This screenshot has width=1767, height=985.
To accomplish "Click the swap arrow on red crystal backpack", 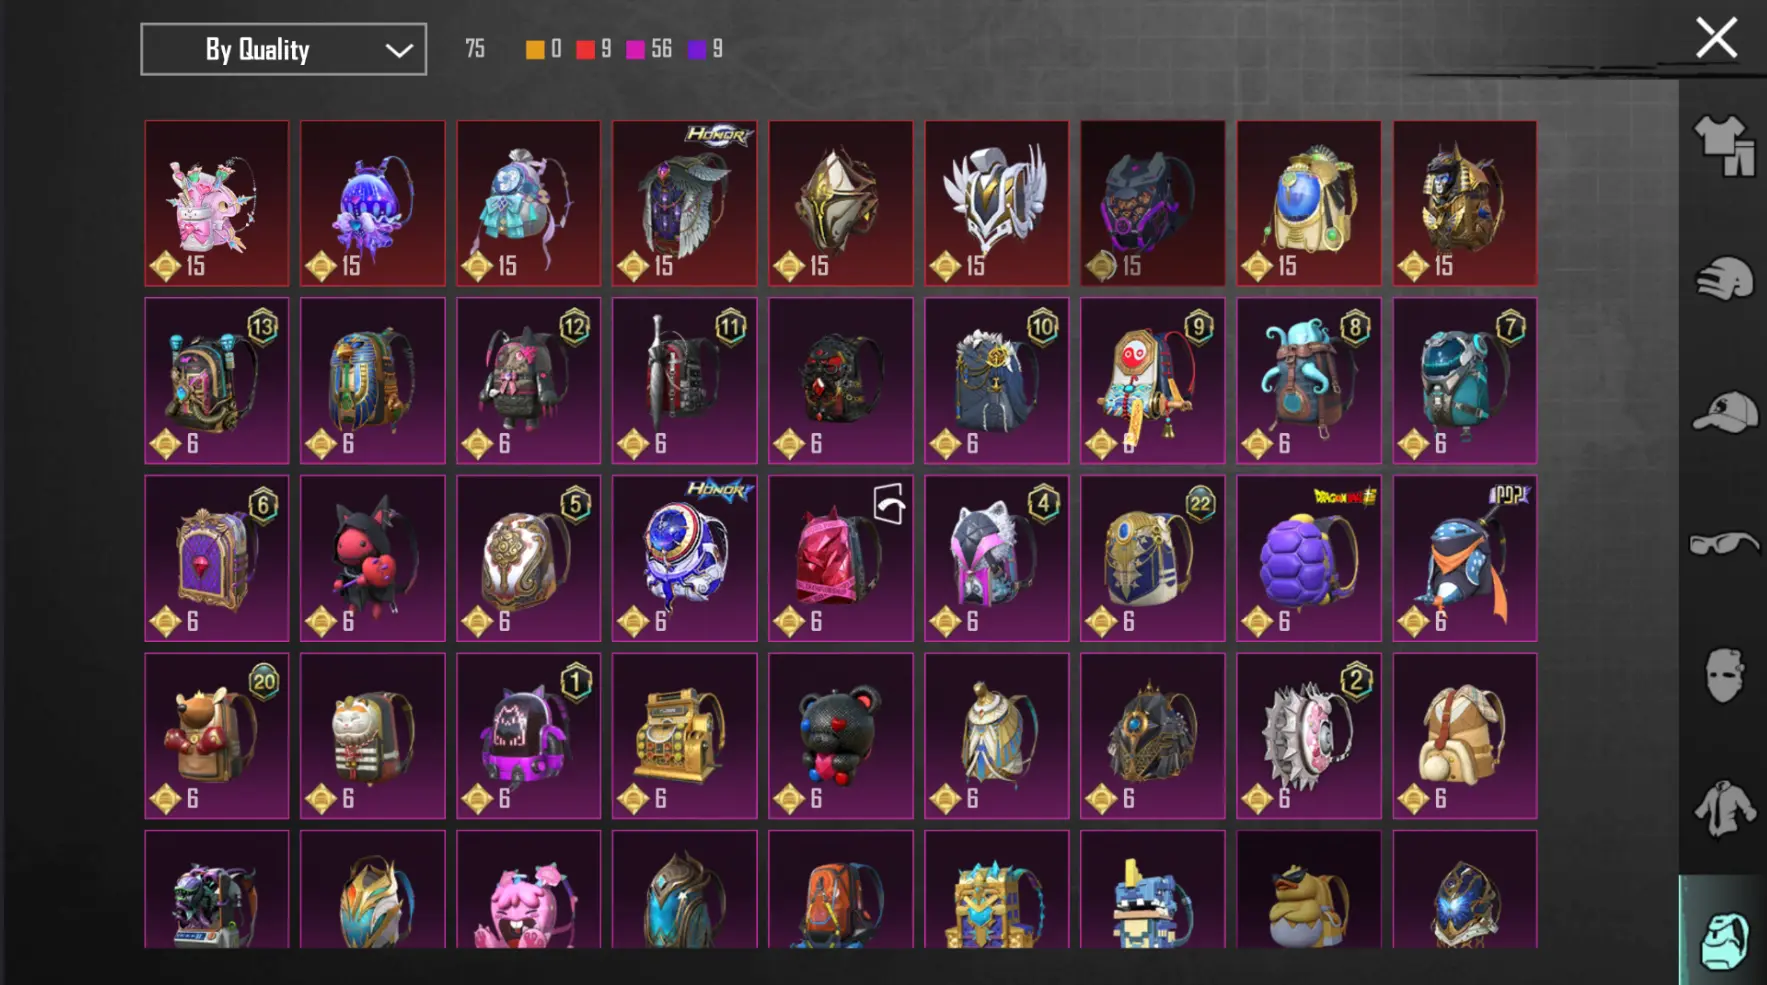I will click(x=889, y=503).
